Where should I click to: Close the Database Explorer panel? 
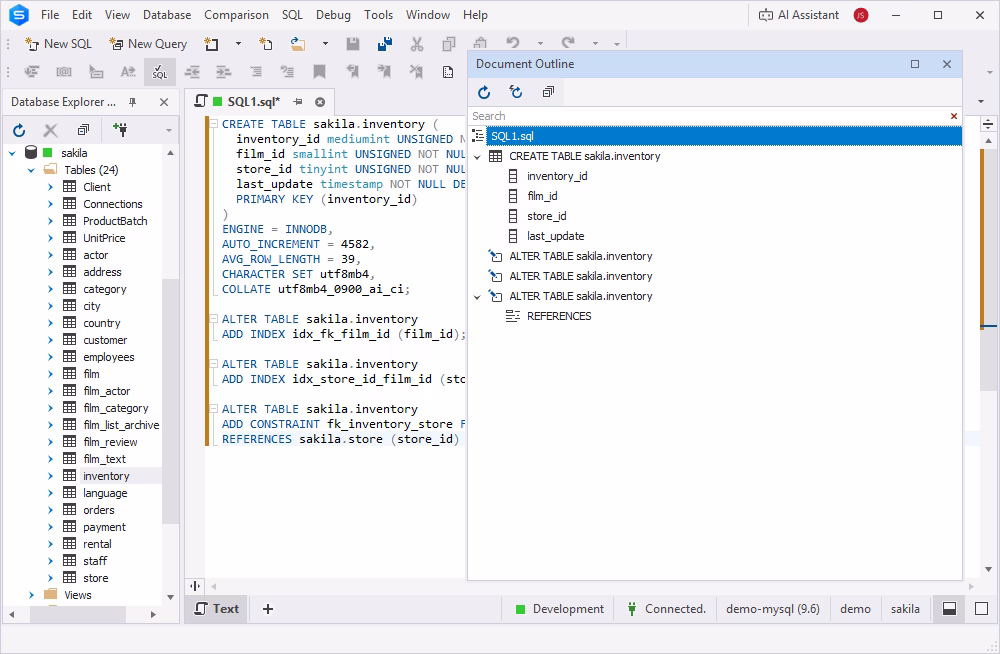coord(164,102)
